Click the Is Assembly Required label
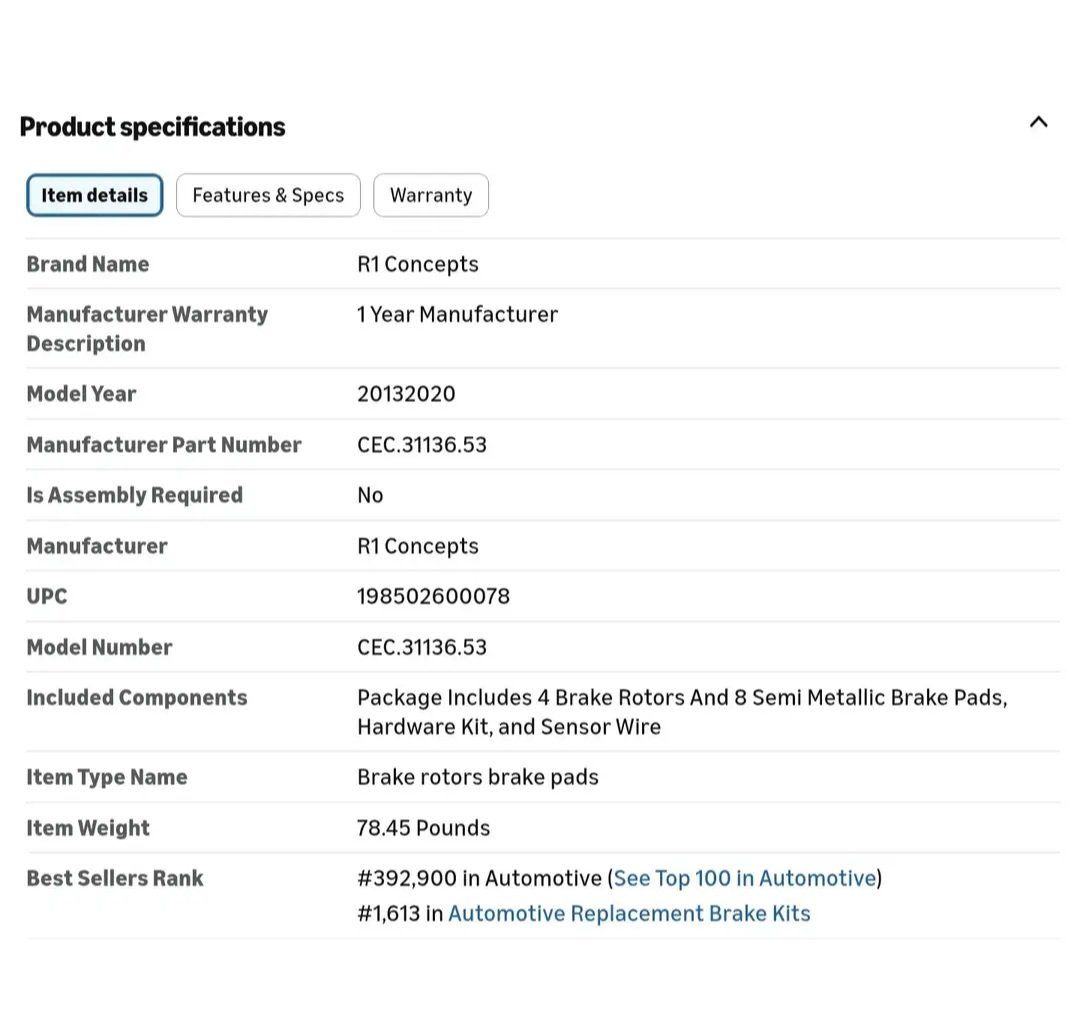 click(x=134, y=495)
